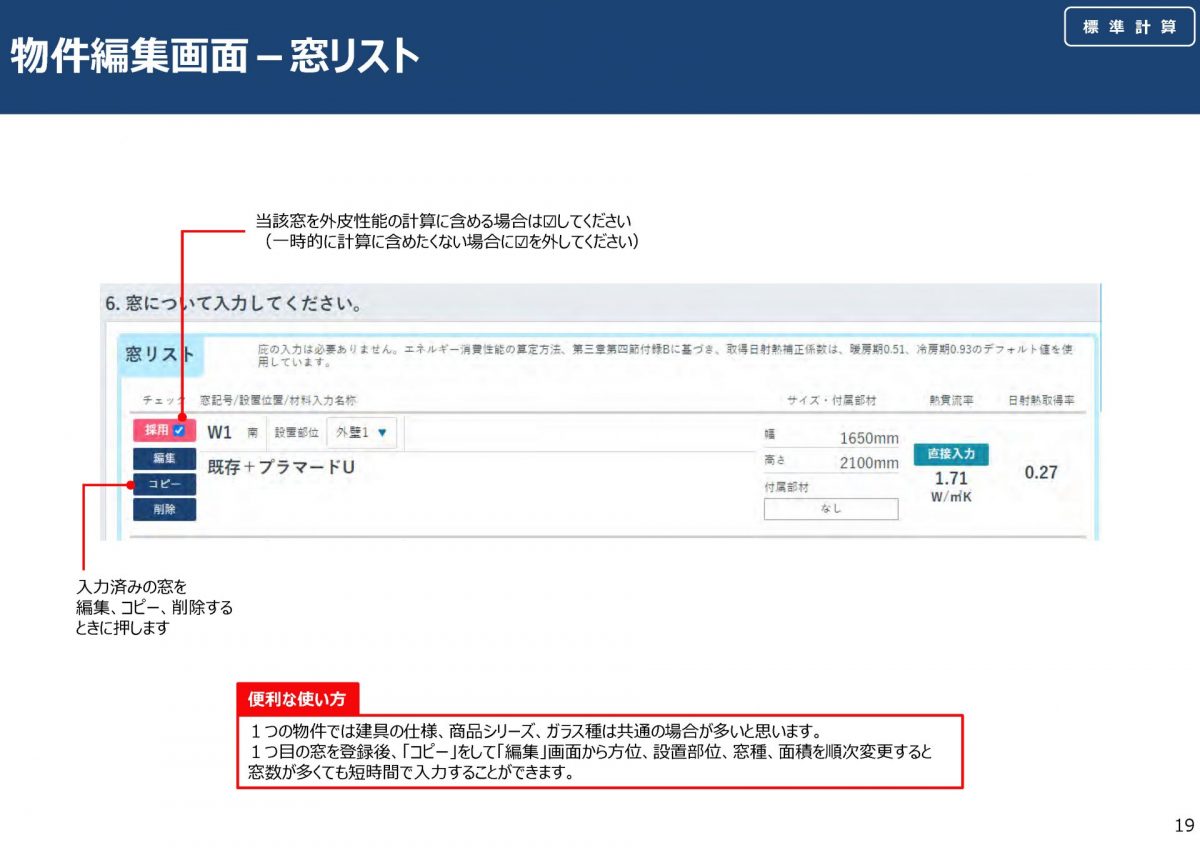Viewport: 1200px width, 848px height.
Task: Click the 編集 button for window W1
Action: coord(164,458)
